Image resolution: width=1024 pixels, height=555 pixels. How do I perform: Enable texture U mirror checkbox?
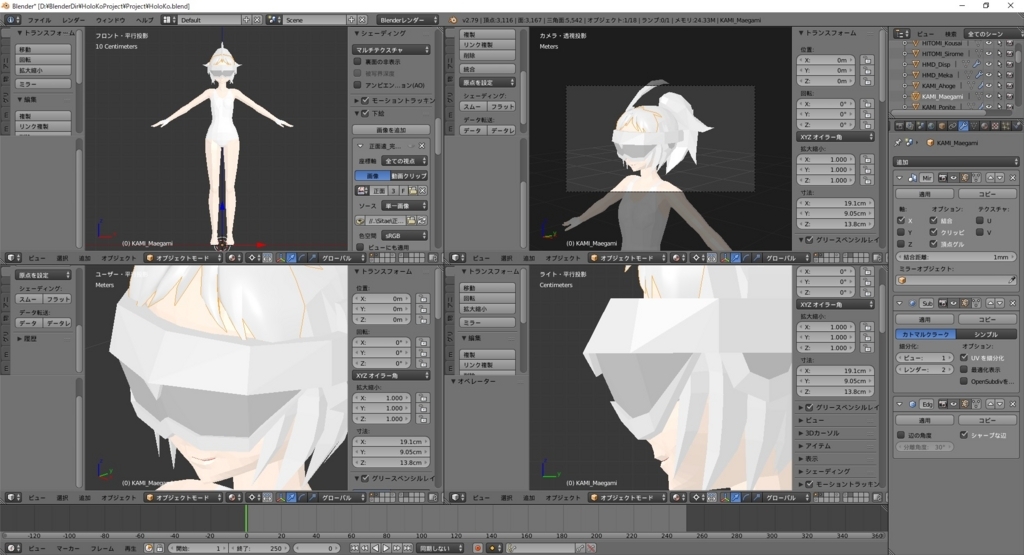(980, 220)
